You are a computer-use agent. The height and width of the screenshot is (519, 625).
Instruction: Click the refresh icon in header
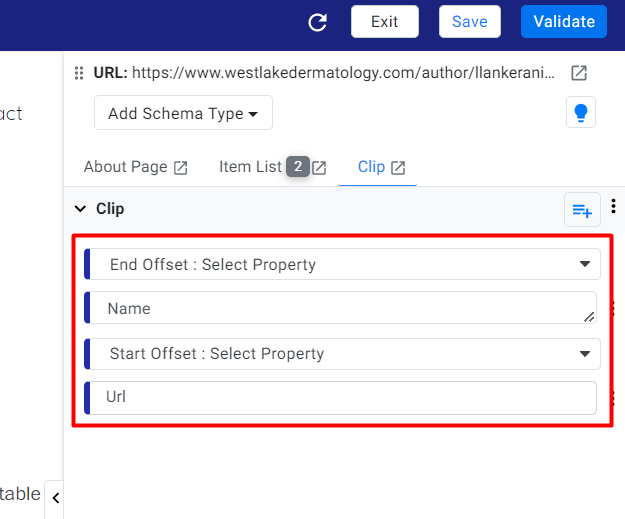[x=318, y=22]
